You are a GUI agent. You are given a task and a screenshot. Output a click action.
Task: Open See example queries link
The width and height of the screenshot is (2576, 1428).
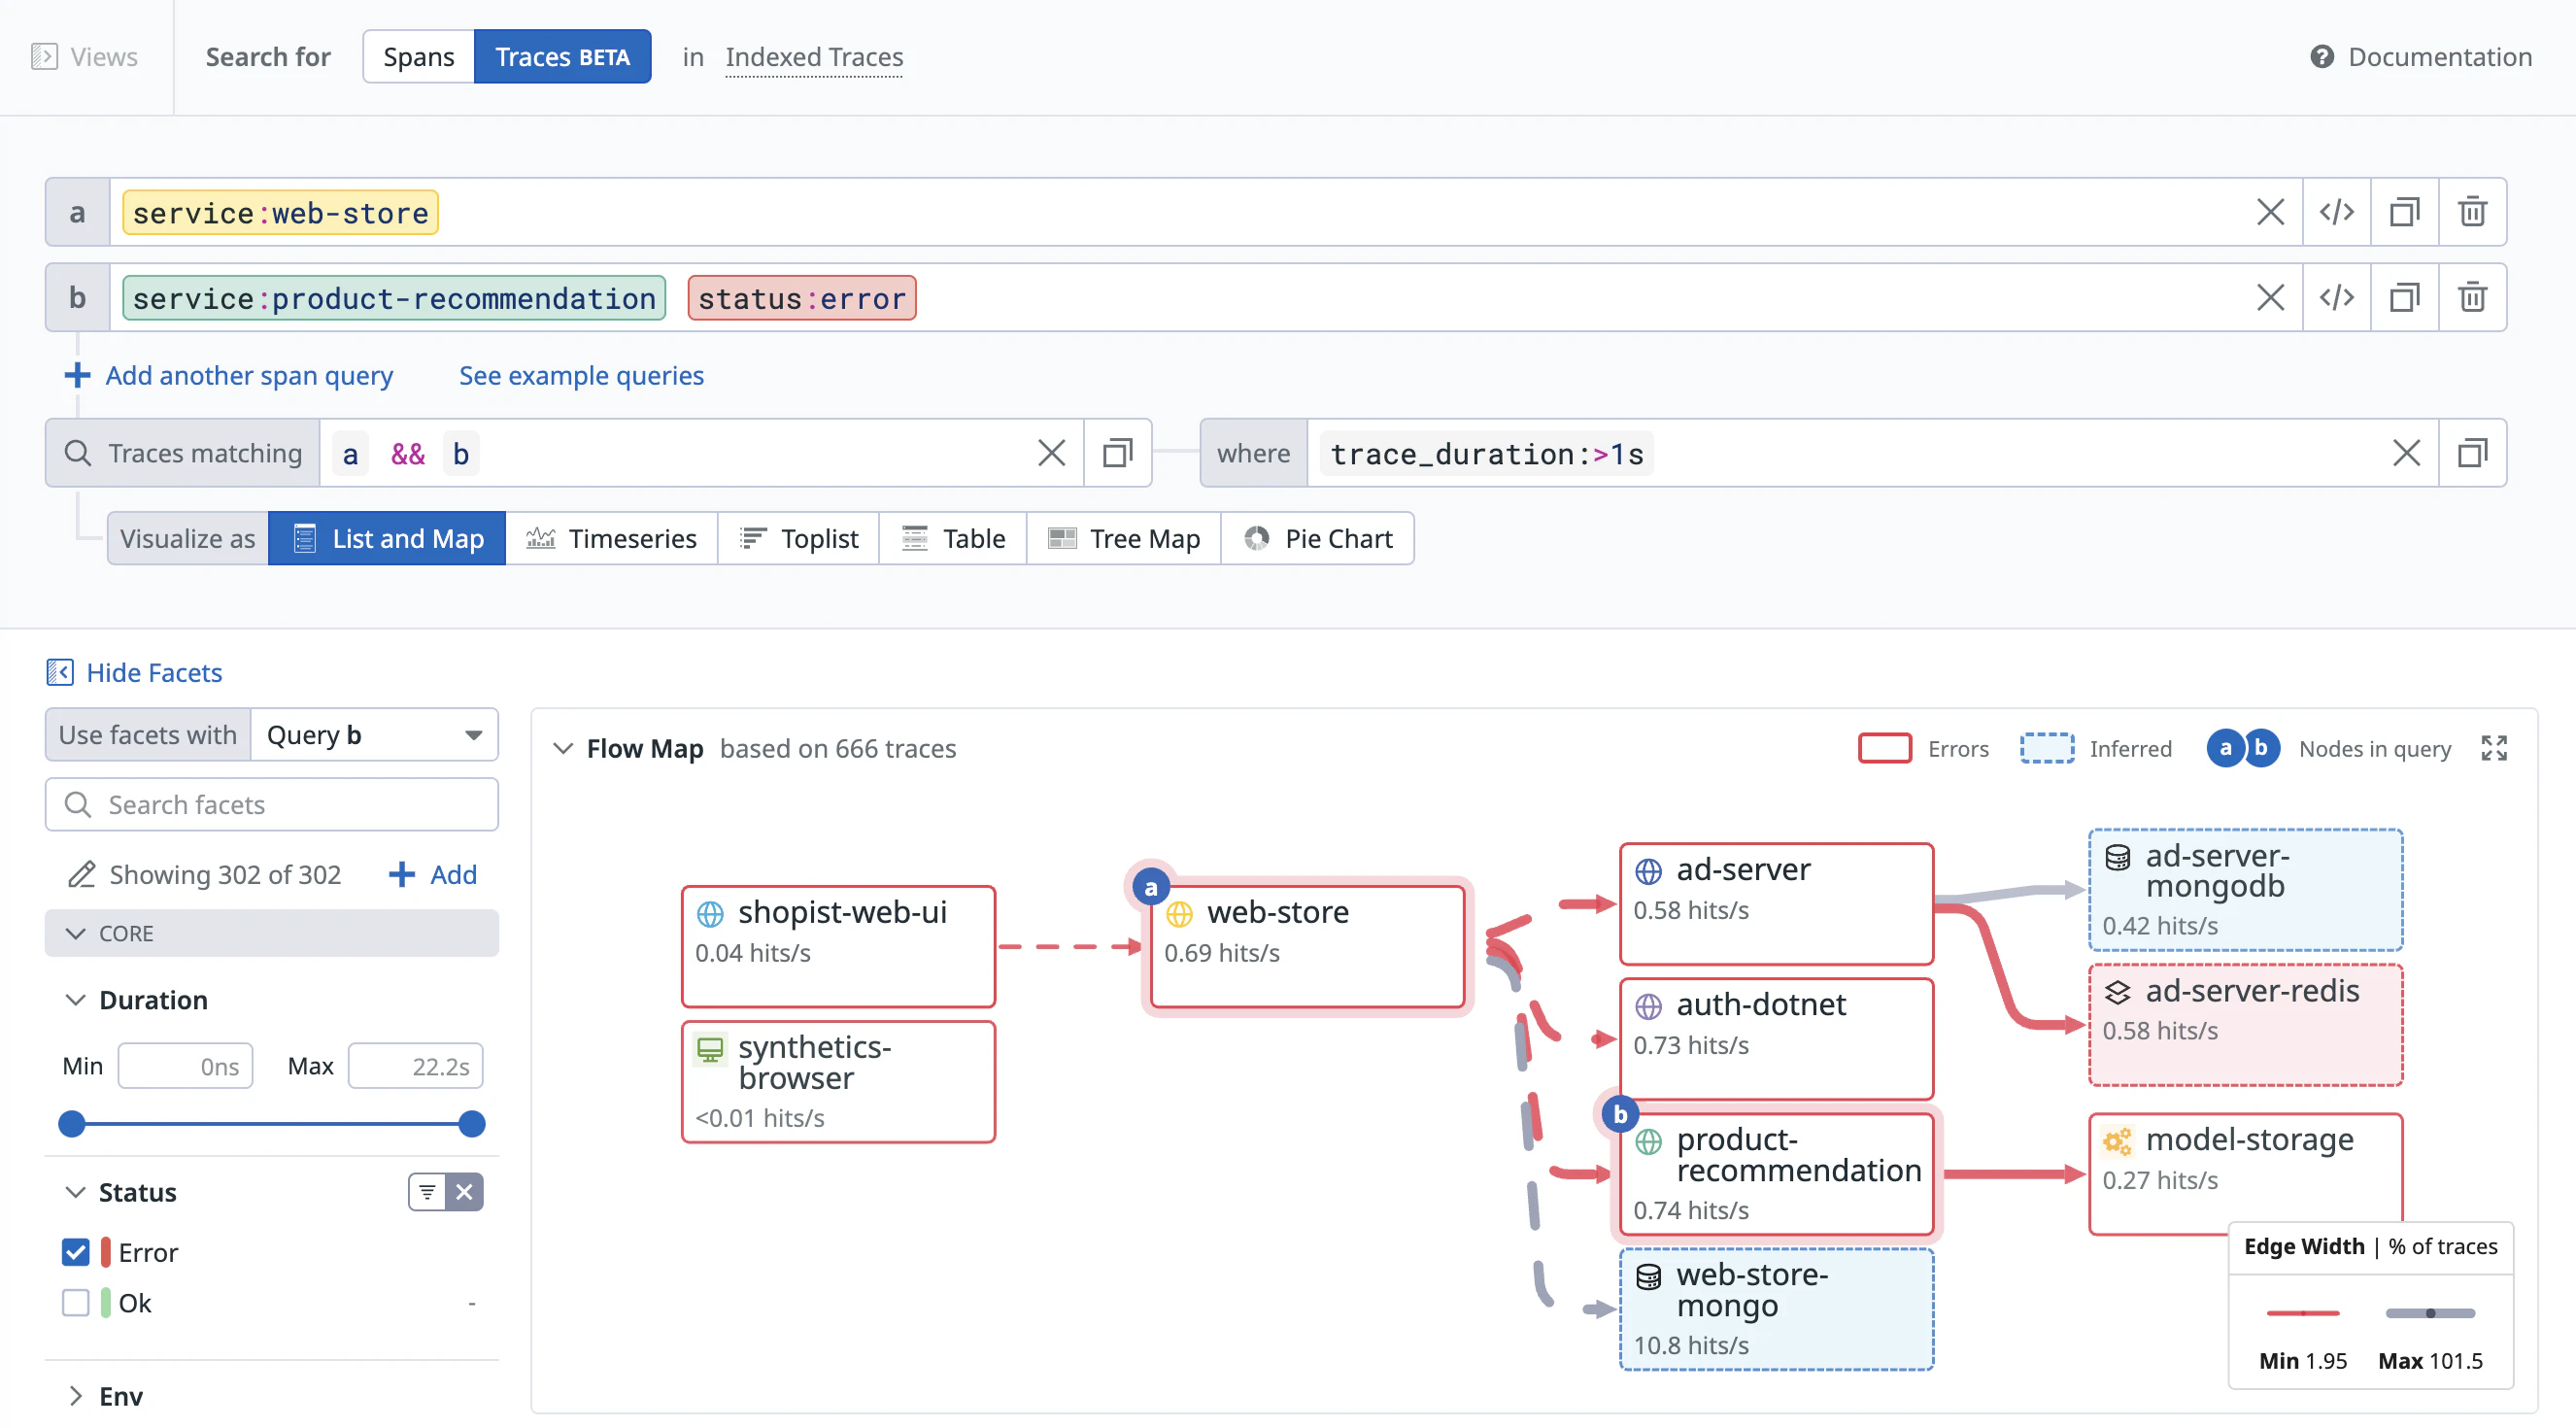581,375
